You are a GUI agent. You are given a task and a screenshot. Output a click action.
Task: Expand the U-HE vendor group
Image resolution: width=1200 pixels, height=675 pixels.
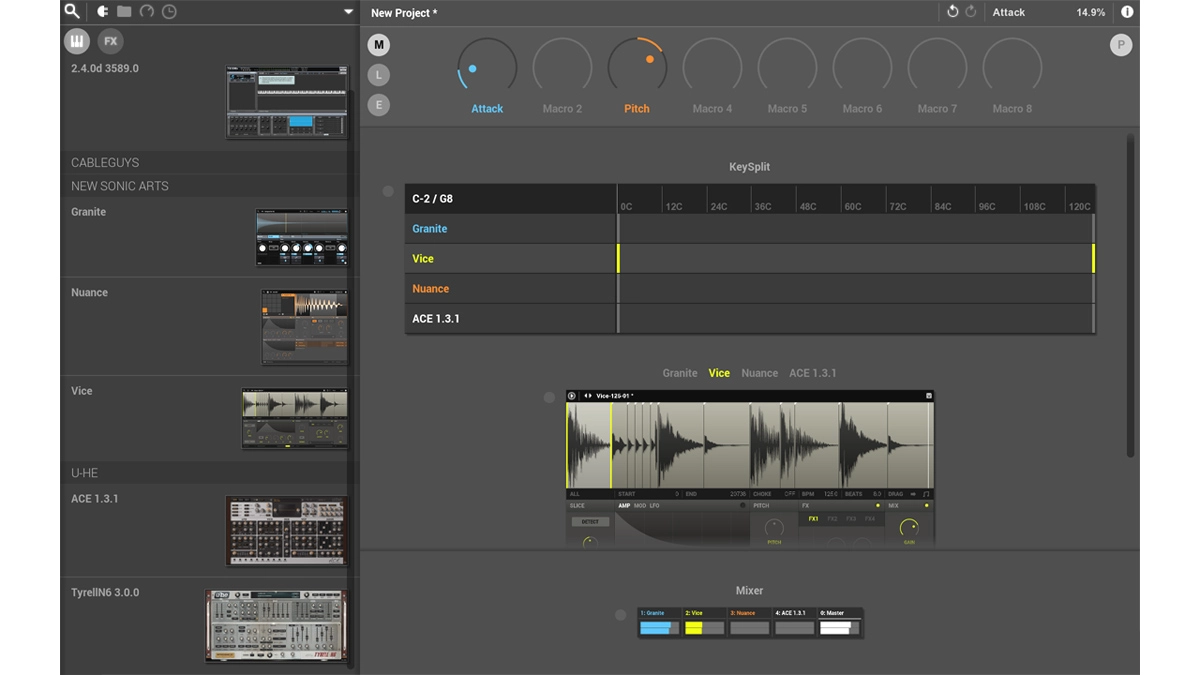(204, 473)
